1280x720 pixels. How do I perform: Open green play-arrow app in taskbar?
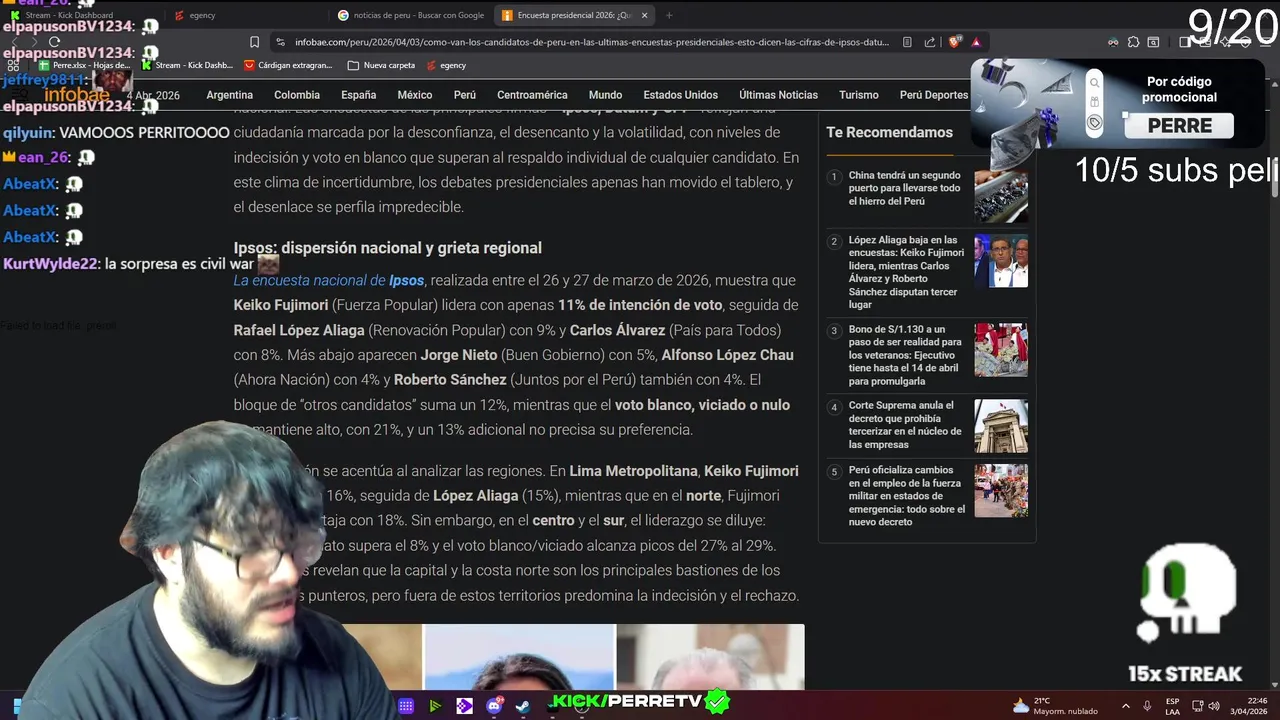coord(435,706)
